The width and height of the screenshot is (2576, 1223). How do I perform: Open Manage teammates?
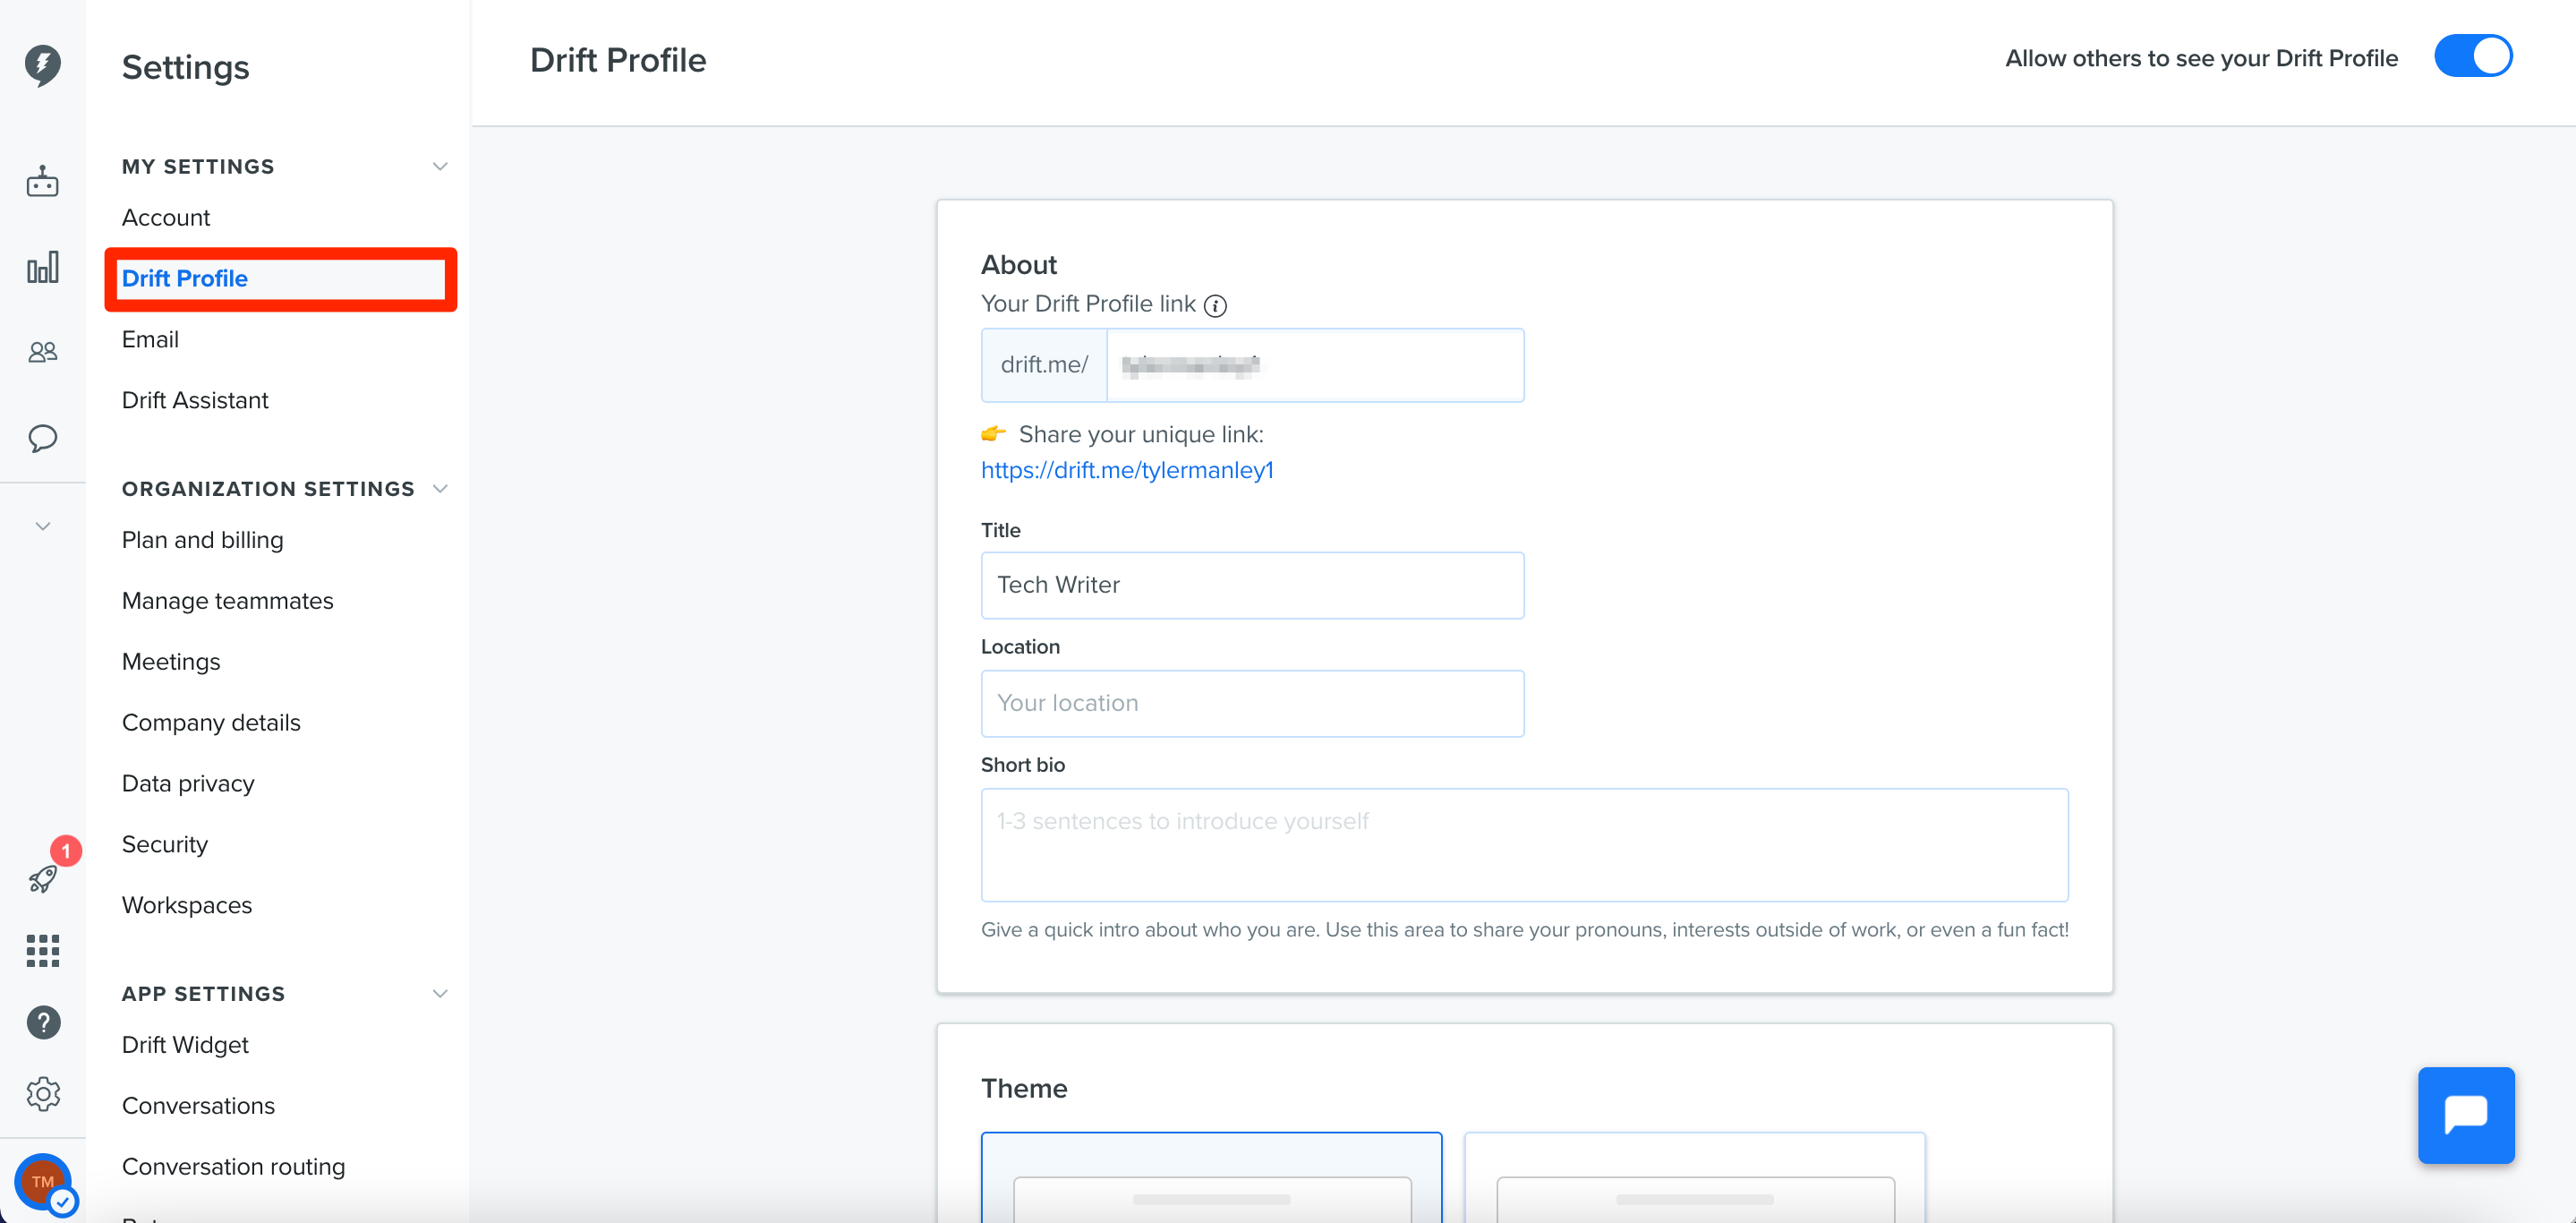[x=228, y=601]
